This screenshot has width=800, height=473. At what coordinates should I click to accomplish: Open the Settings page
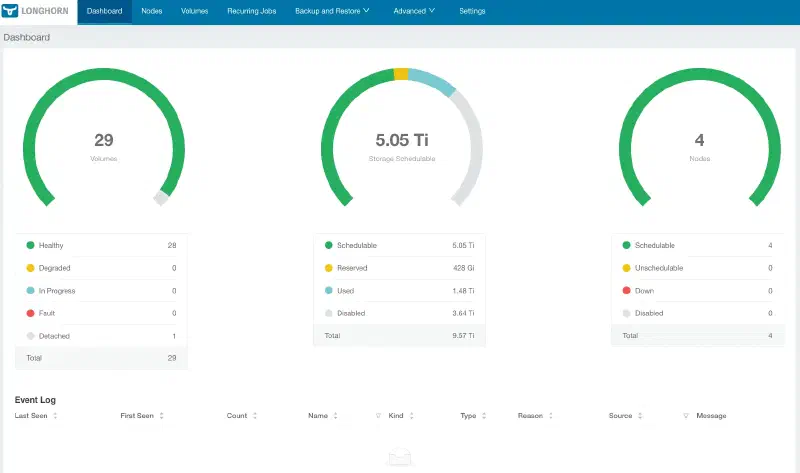[472, 11]
